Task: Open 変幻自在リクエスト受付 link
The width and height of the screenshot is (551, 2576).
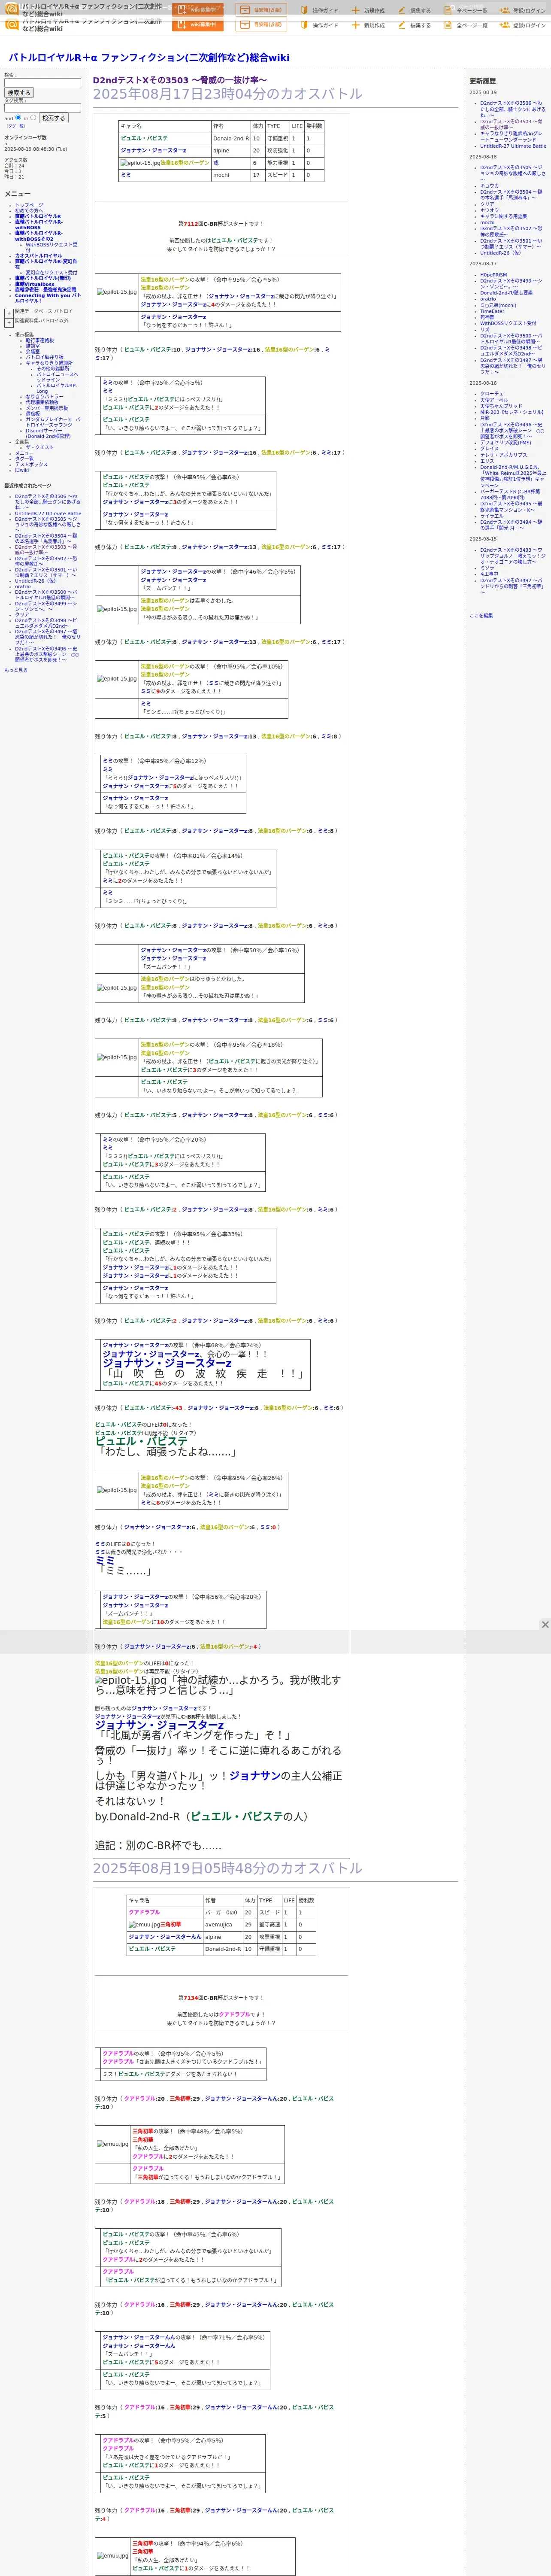Action: 51,272
